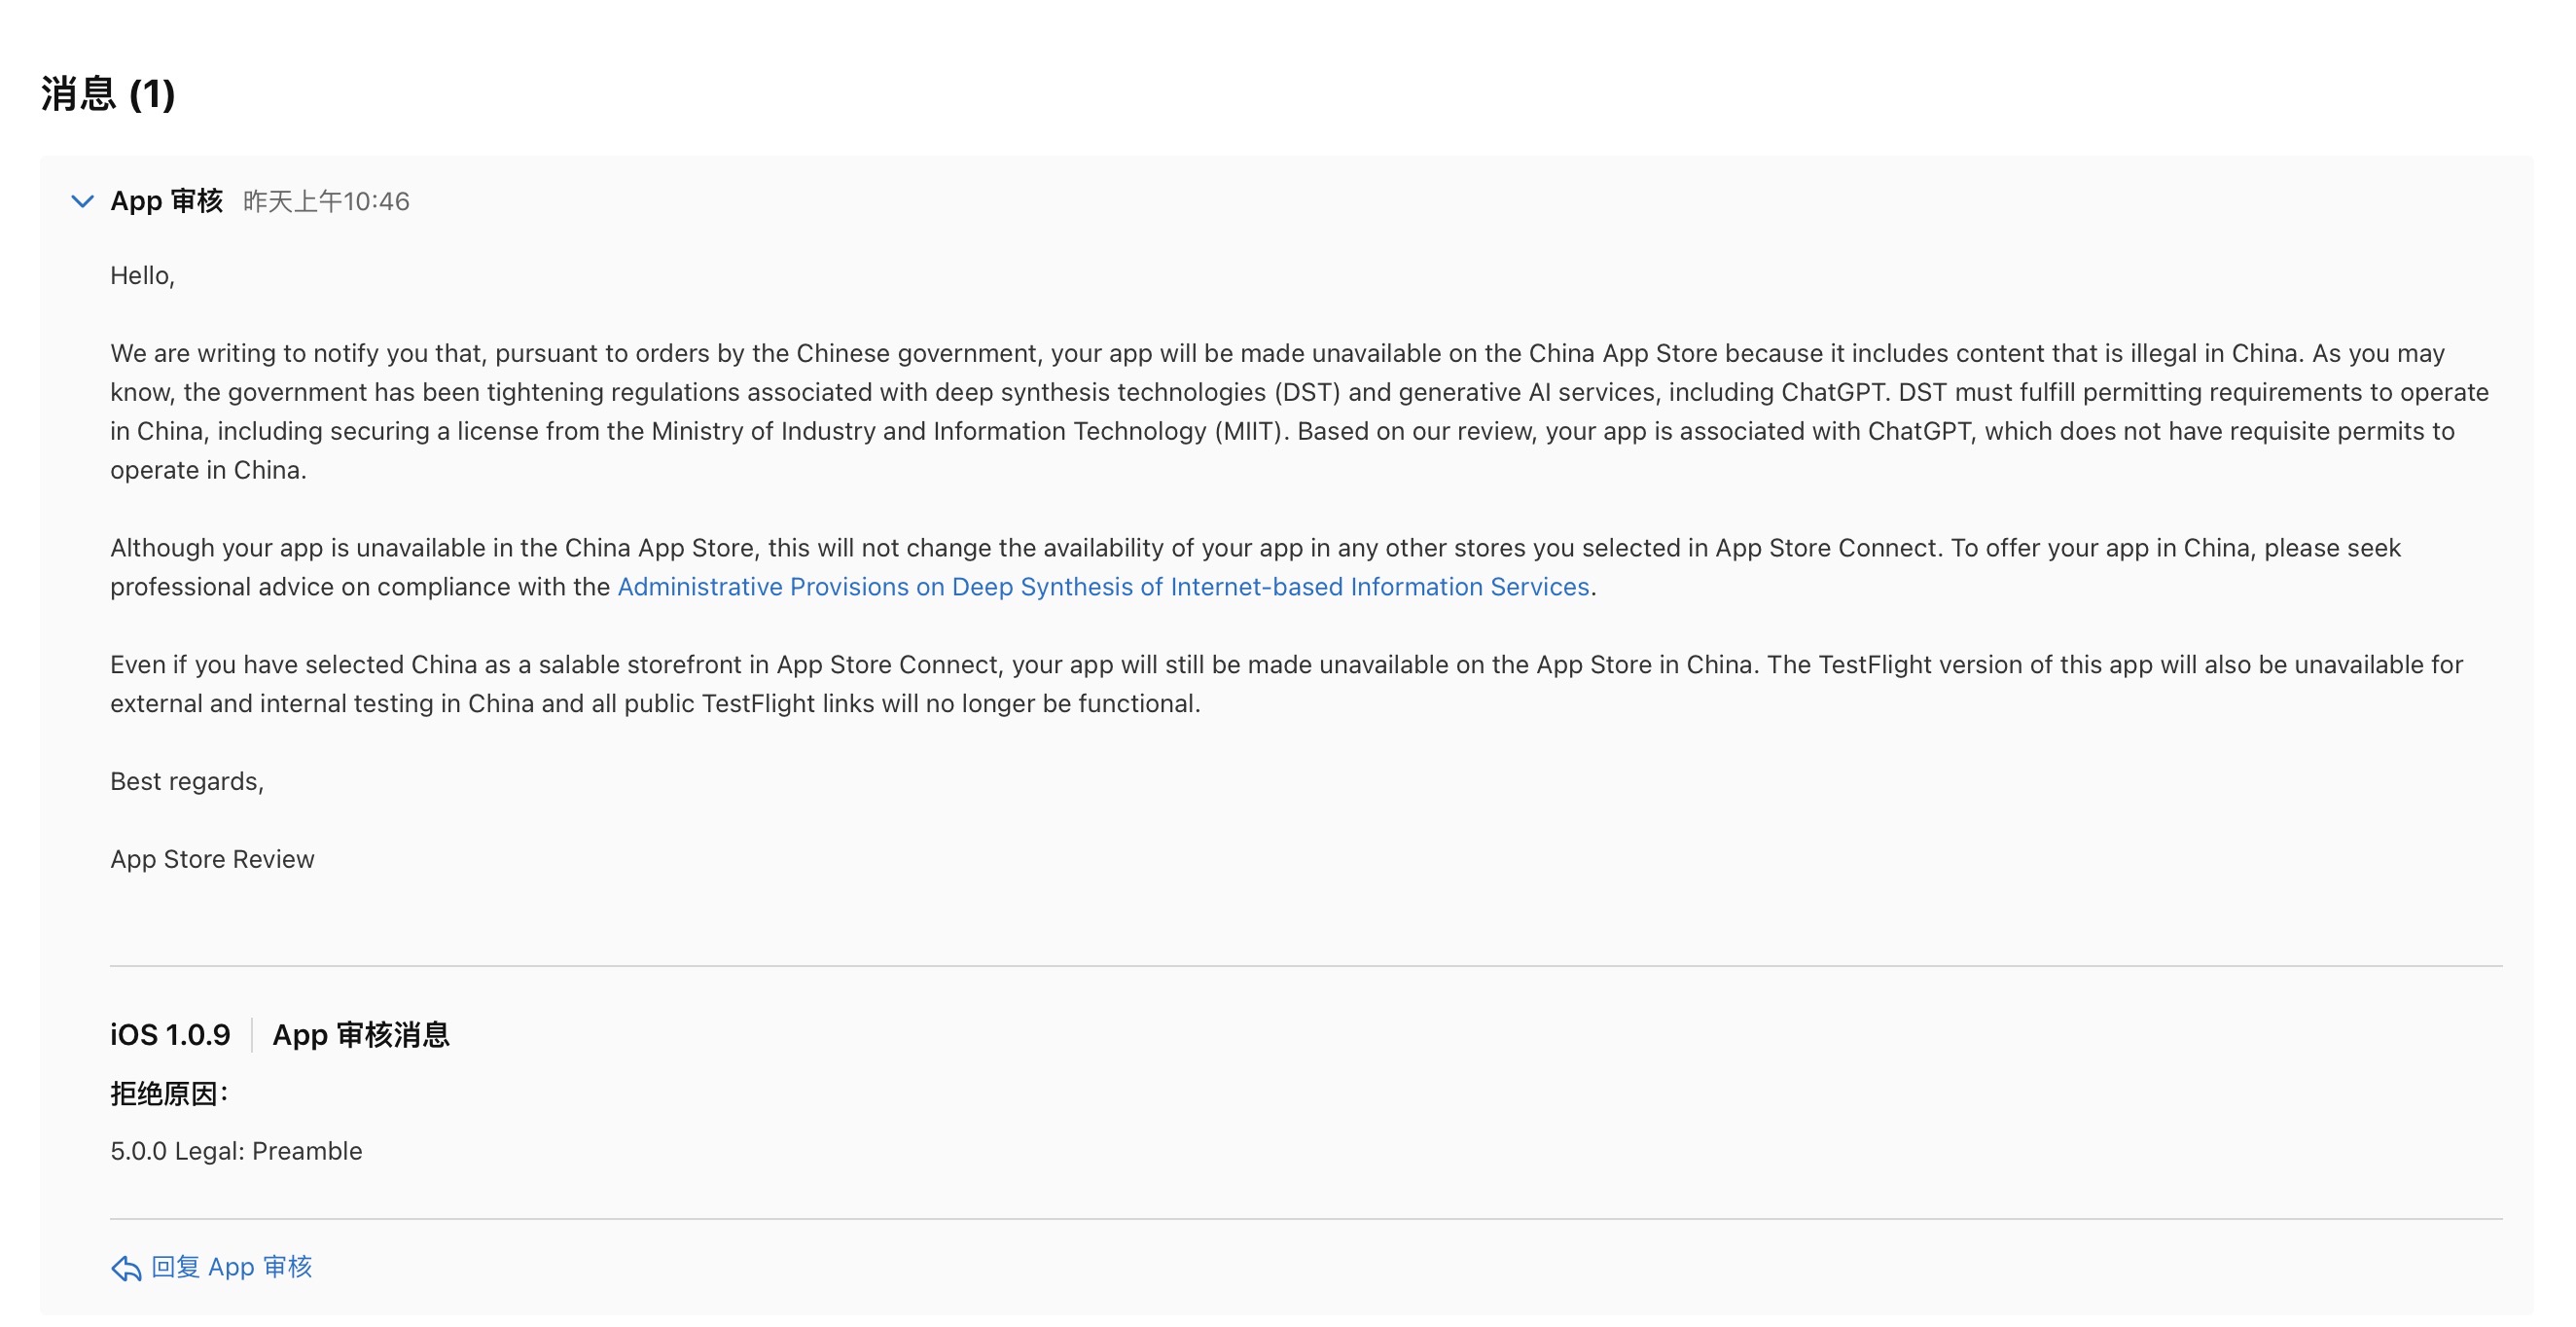Screen dimensions: 2576x1327
Task: Click the reply arrow icon
Action: tap(126, 1268)
